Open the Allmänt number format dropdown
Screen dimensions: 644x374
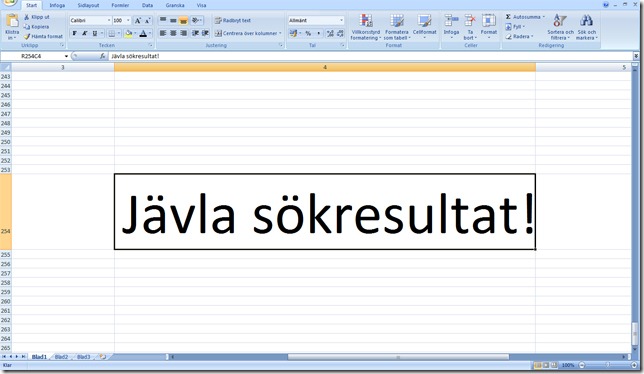(x=341, y=21)
